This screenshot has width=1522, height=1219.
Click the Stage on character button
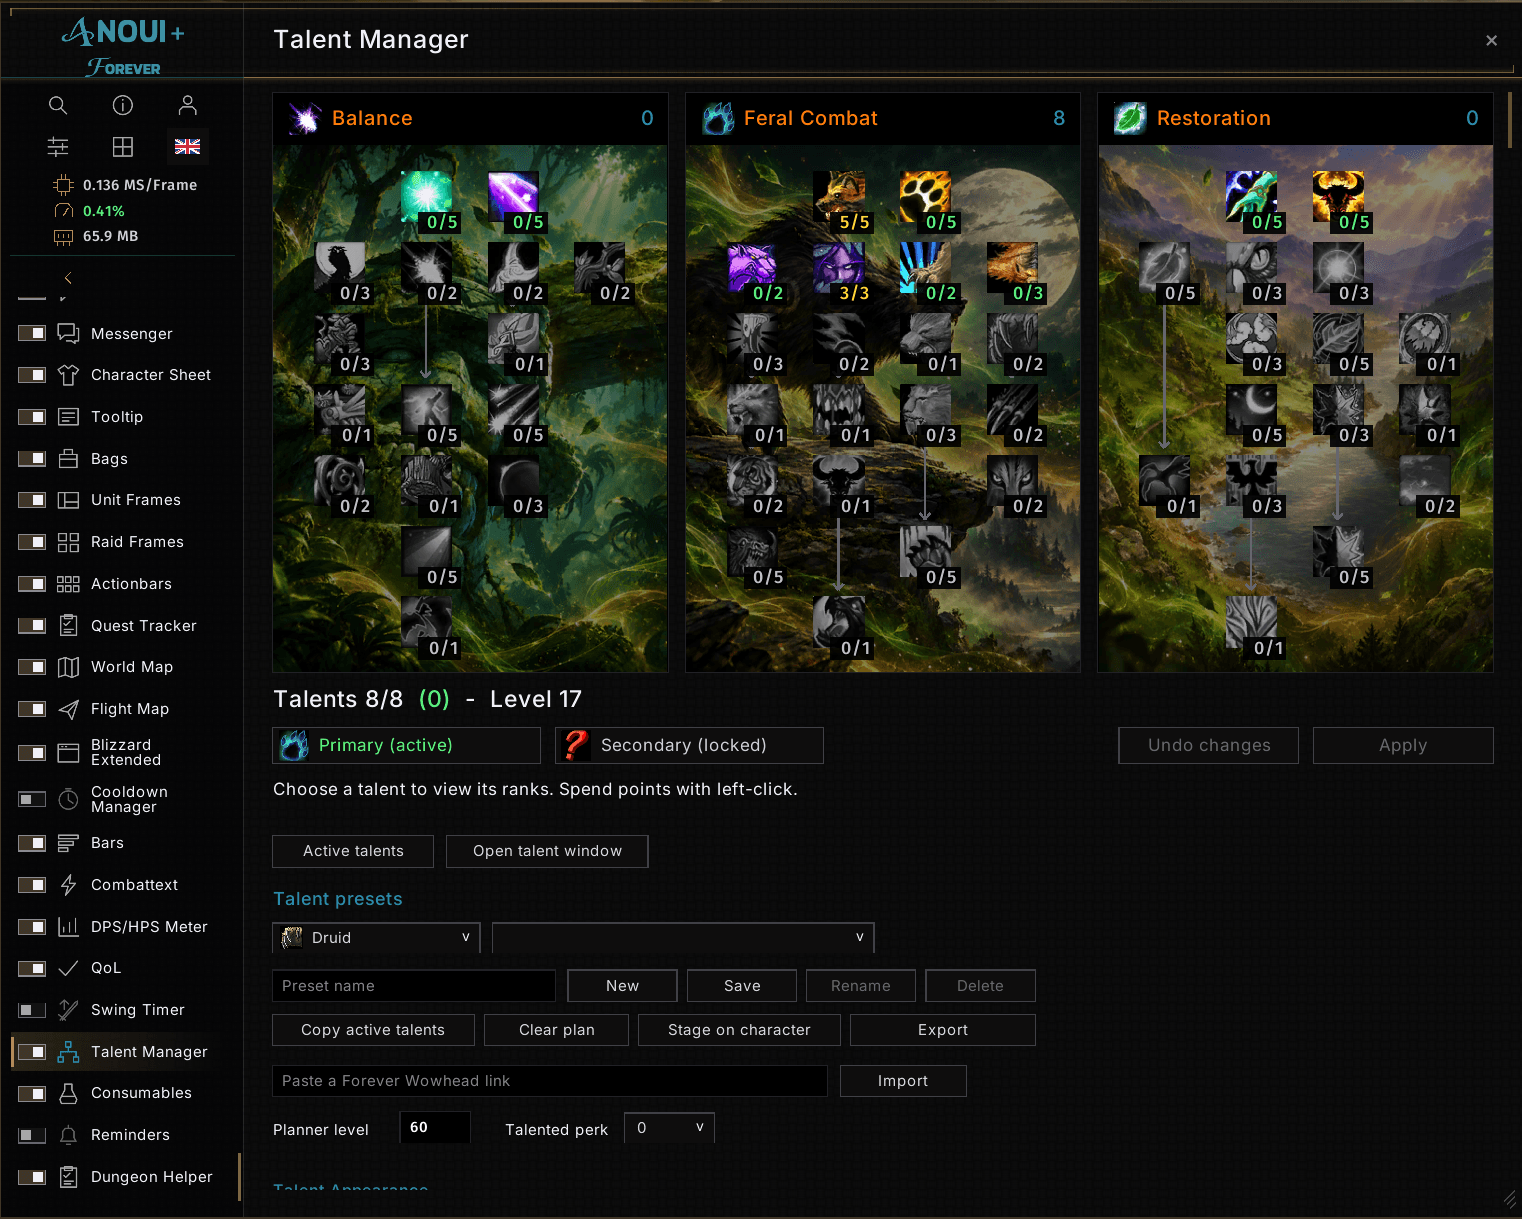[x=739, y=1030]
